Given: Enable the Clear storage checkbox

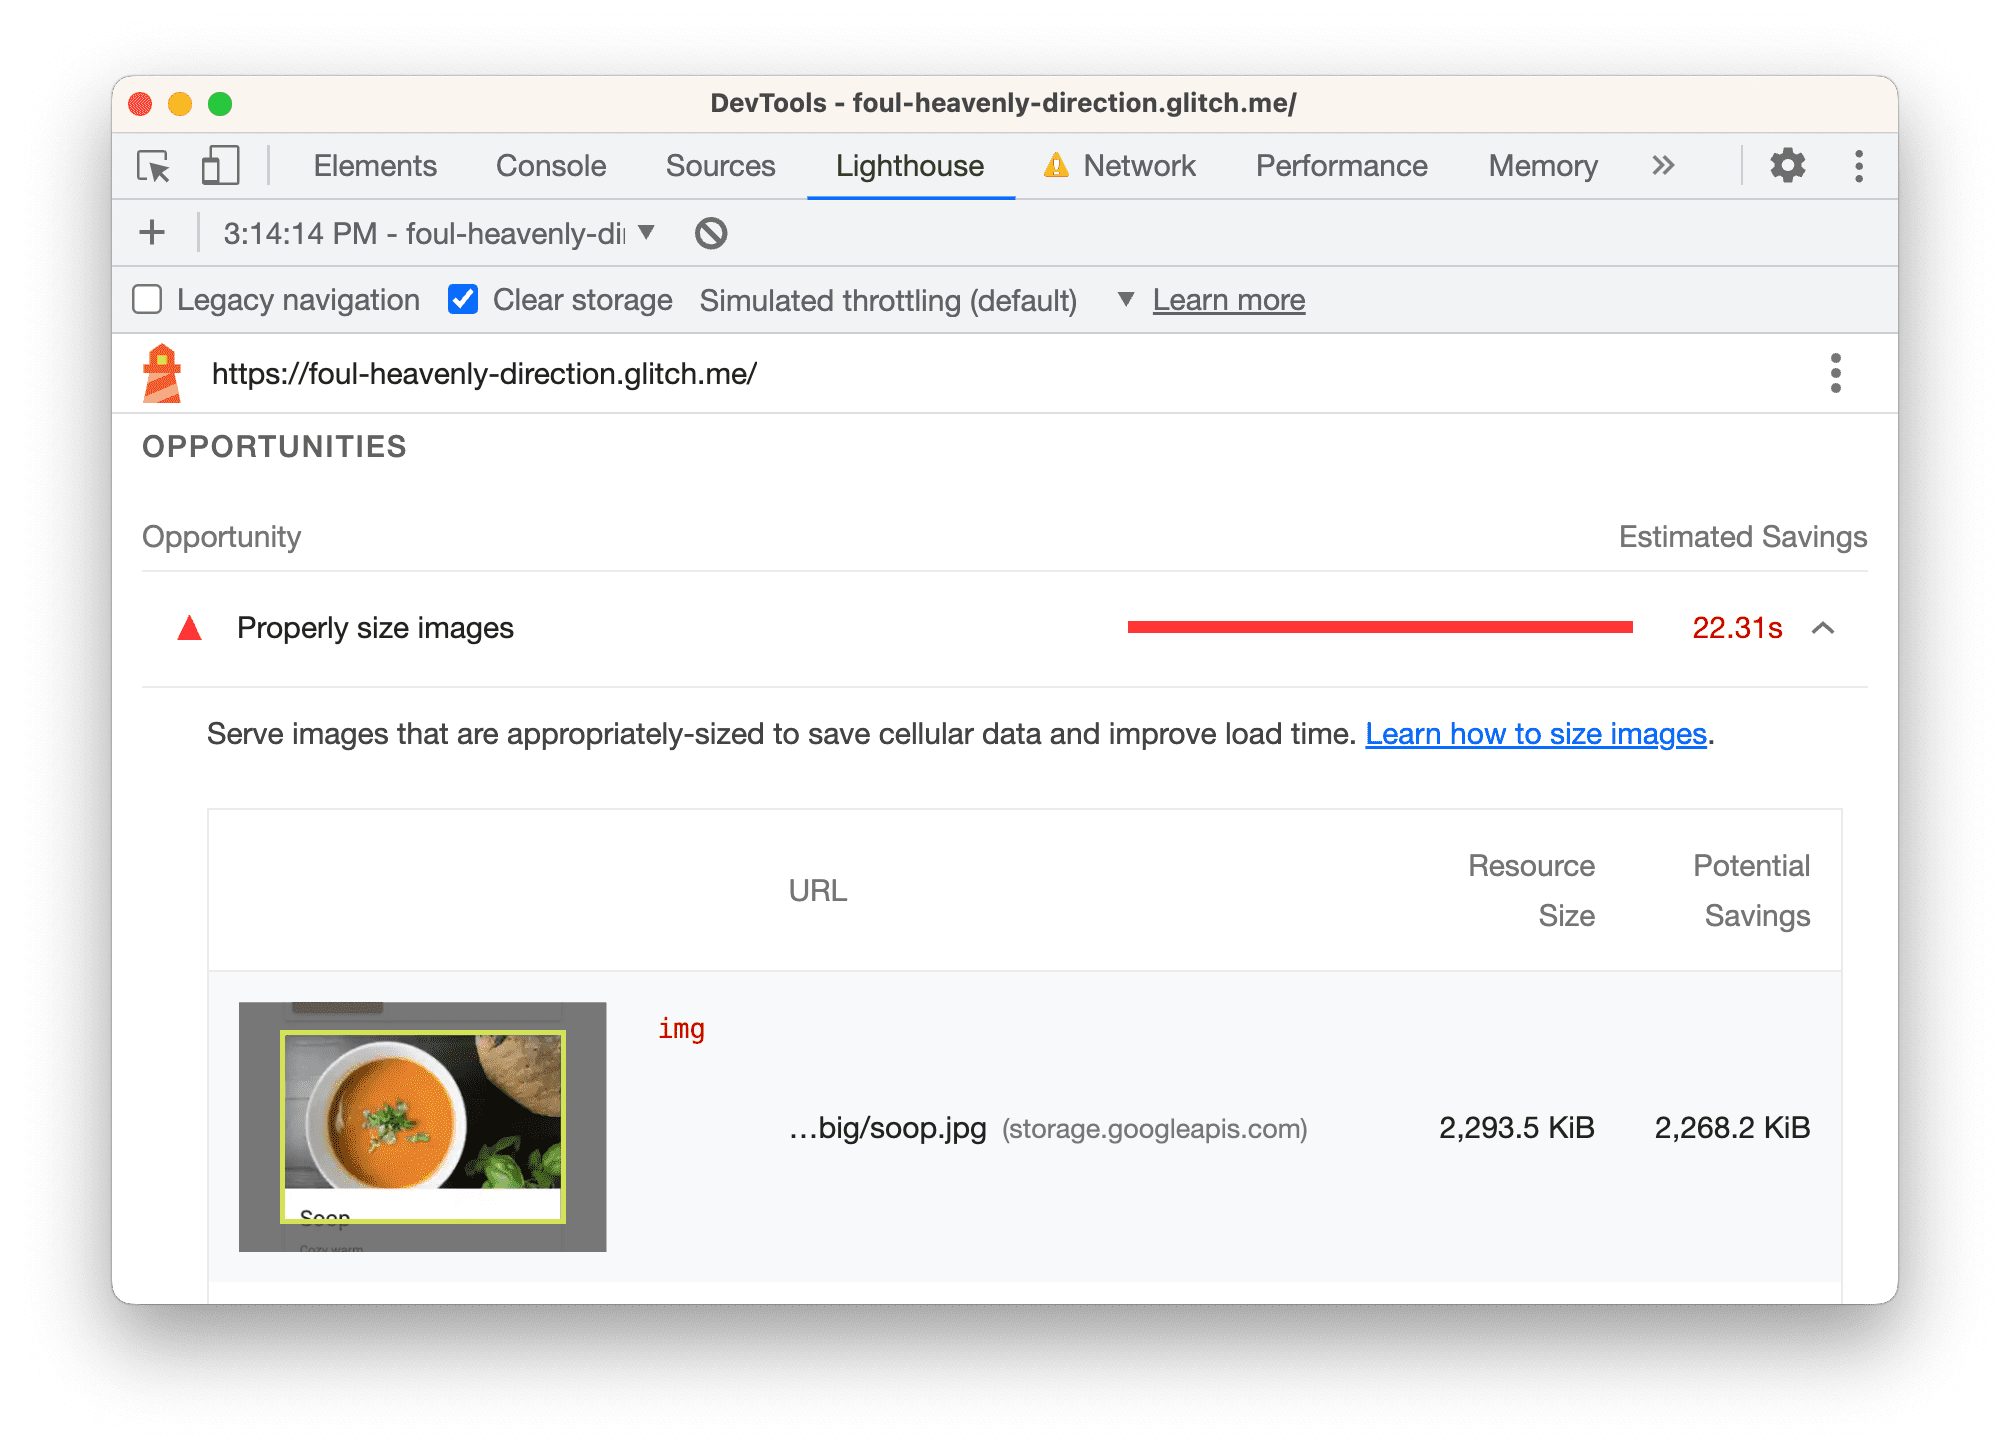Looking at the screenshot, I should tap(462, 300).
